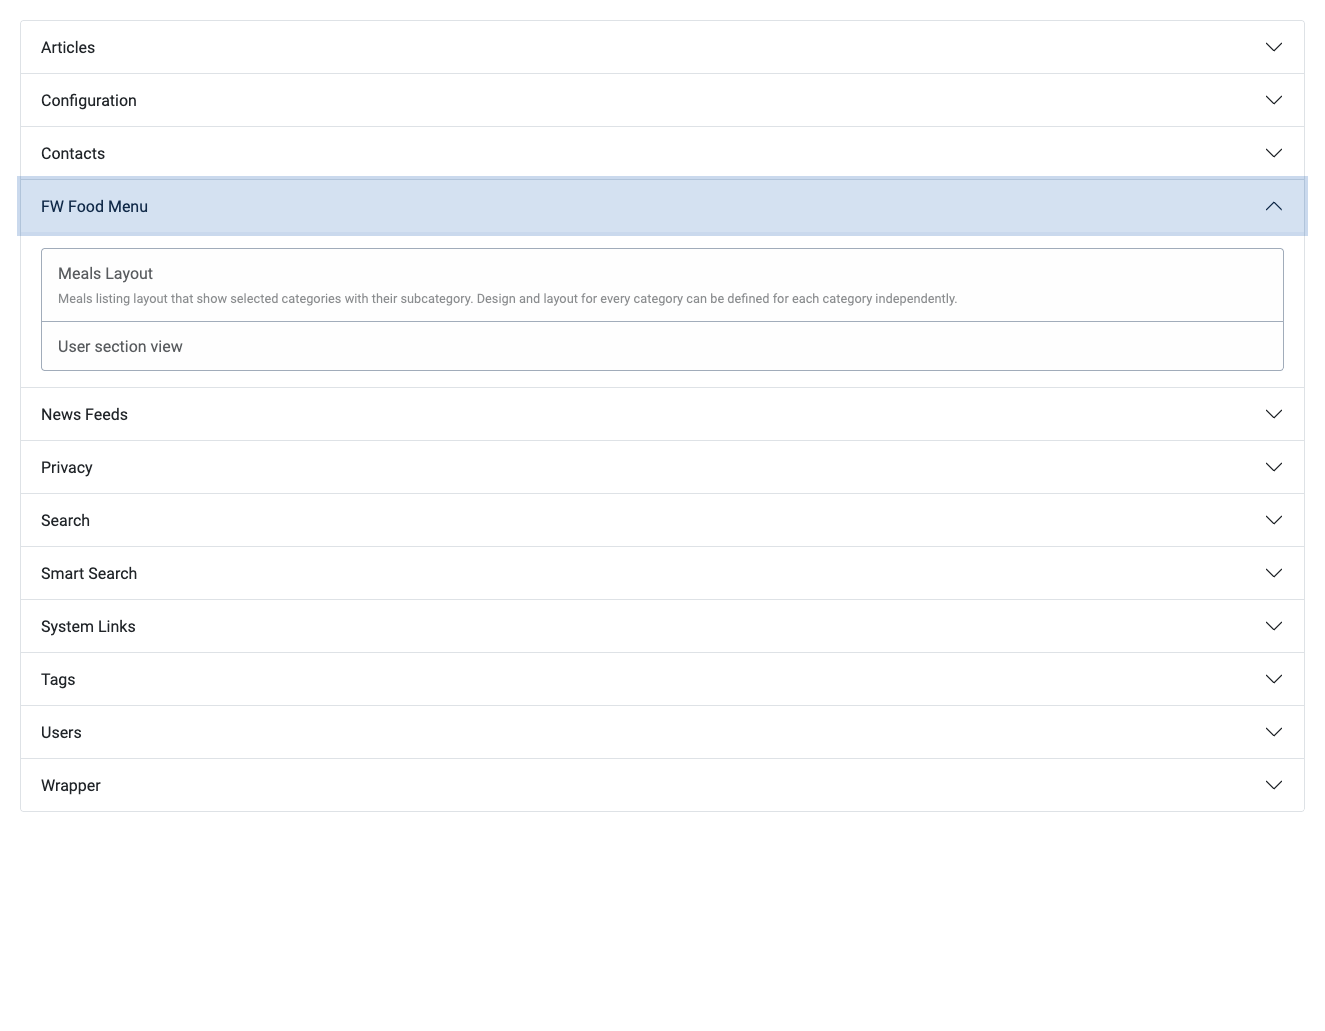Click the Smart Search chevron icon
The height and width of the screenshot is (1031, 1325).
[1273, 573]
